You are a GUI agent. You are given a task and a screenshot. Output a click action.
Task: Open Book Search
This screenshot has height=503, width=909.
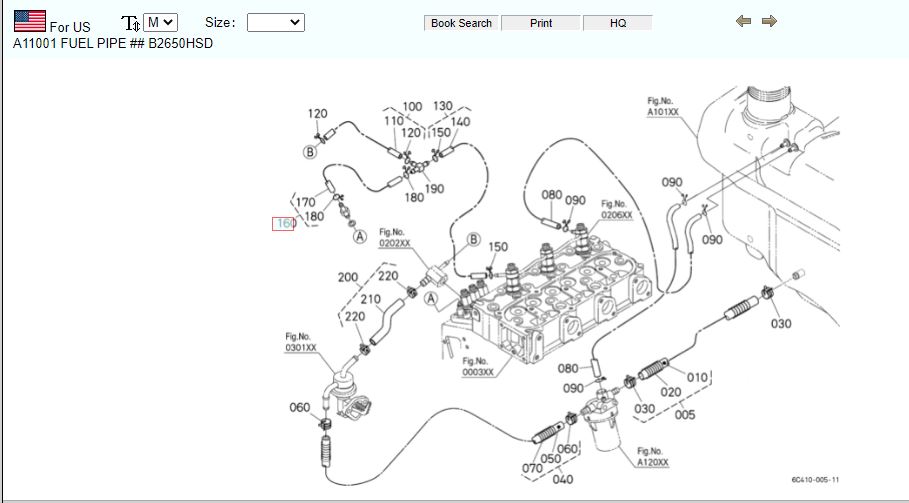[461, 23]
